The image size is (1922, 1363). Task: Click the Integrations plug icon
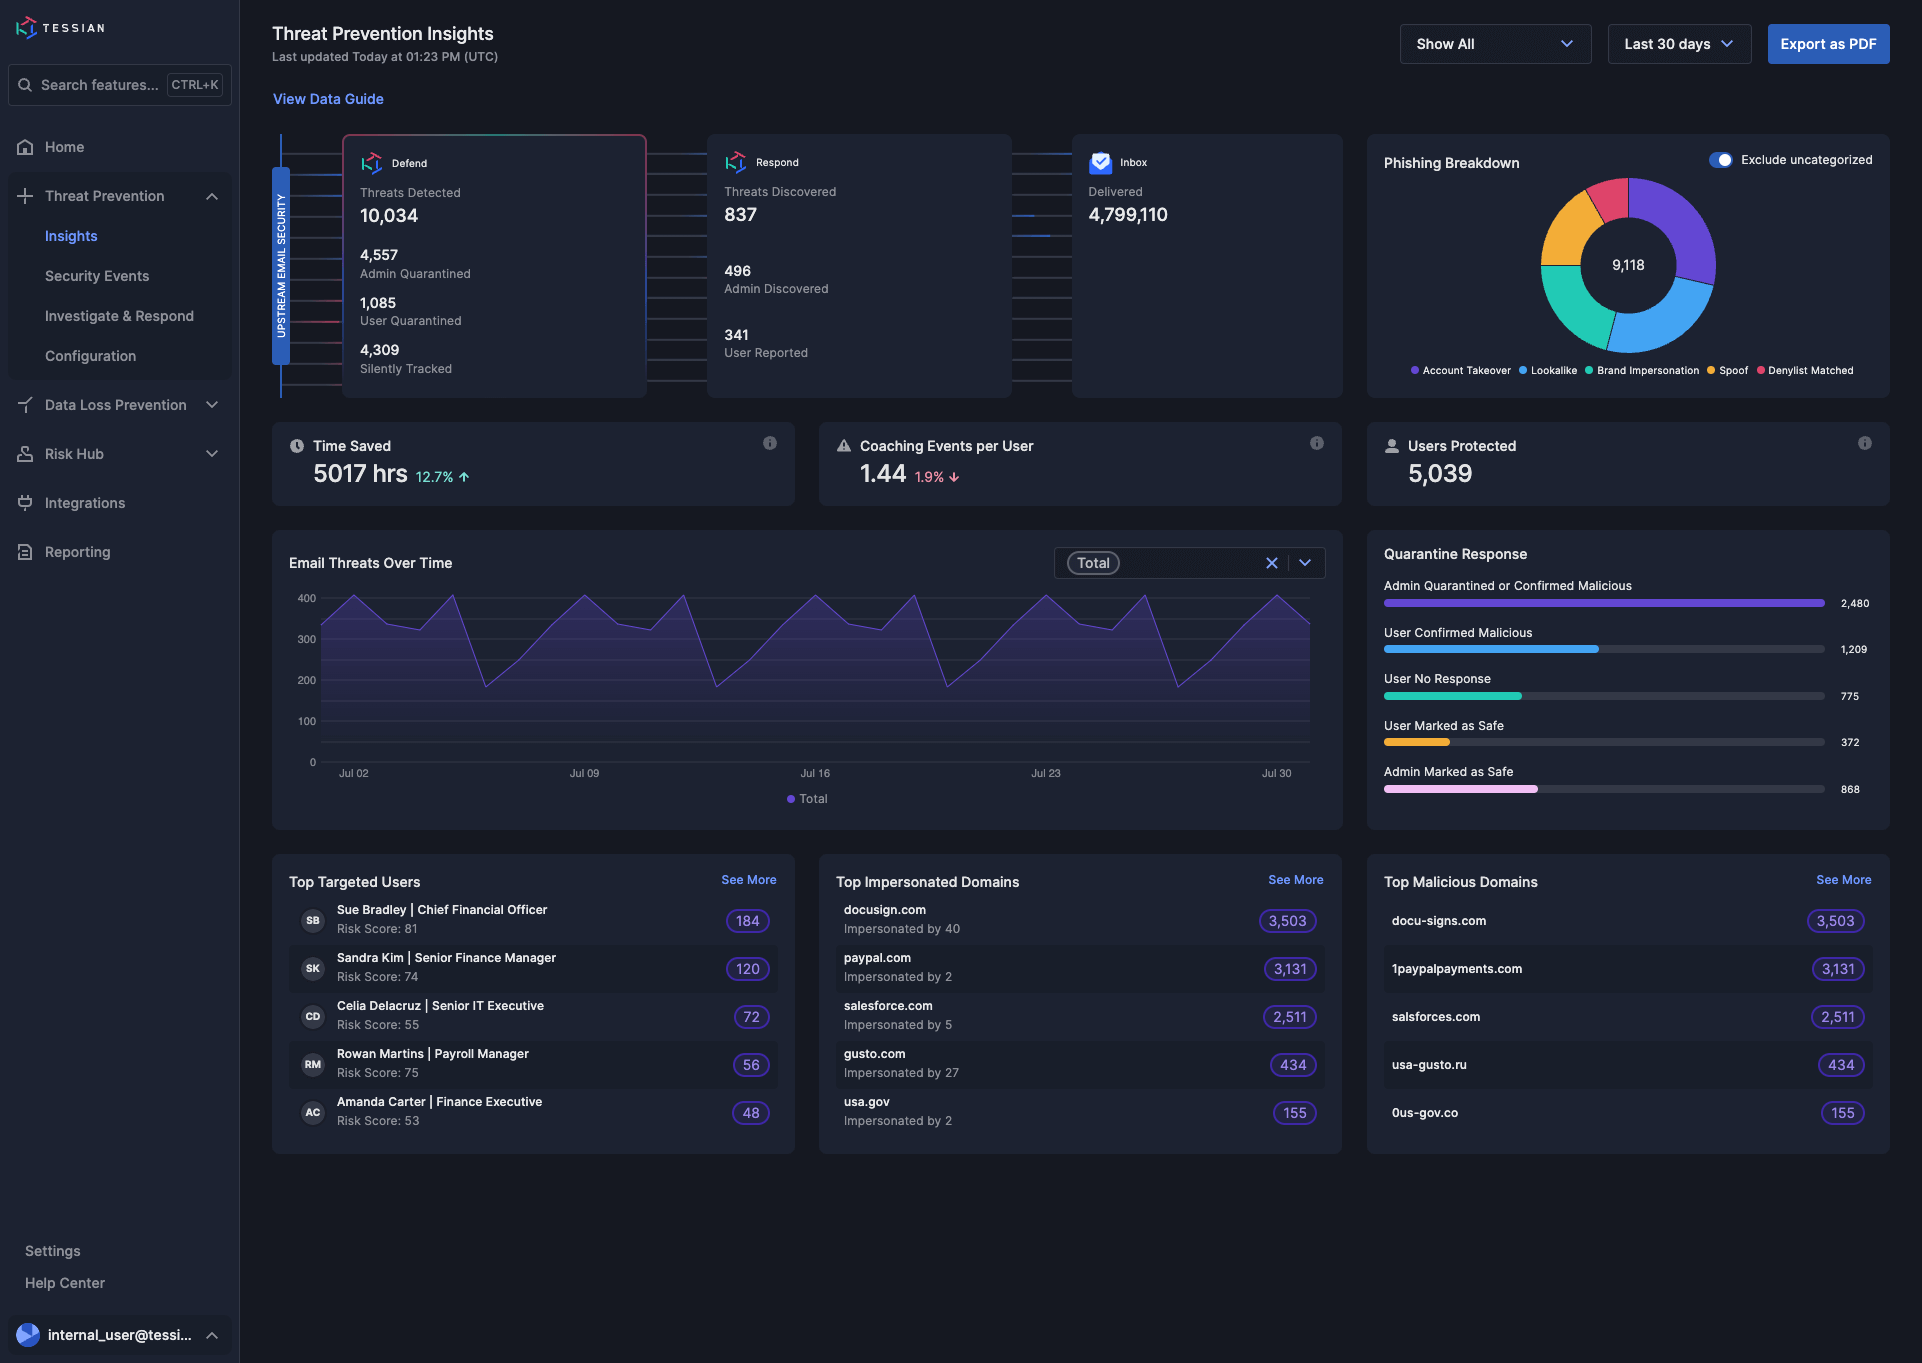[x=25, y=503]
